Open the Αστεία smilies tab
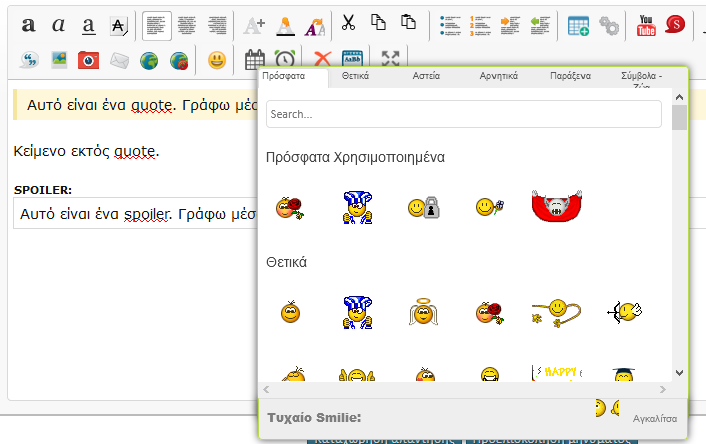 tap(425, 75)
